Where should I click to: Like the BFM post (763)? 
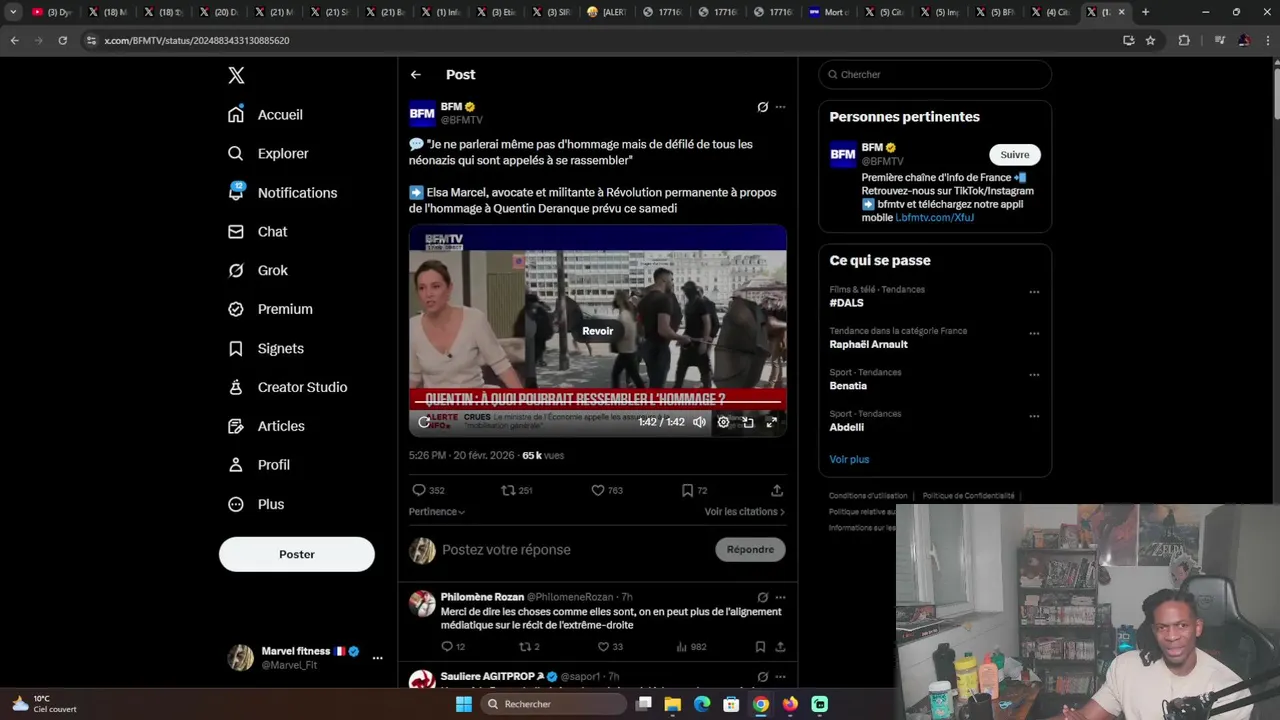(607, 490)
